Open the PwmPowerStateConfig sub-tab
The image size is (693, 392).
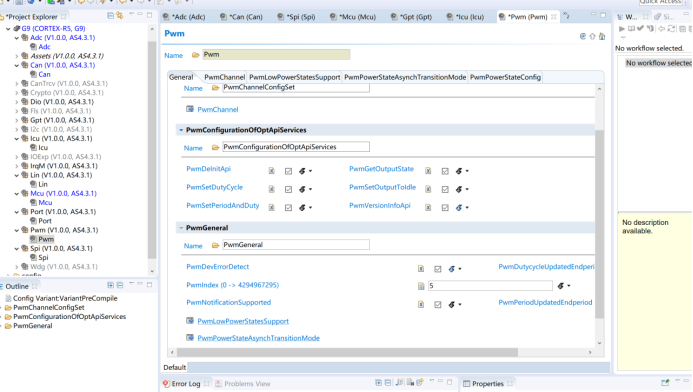tap(505, 77)
